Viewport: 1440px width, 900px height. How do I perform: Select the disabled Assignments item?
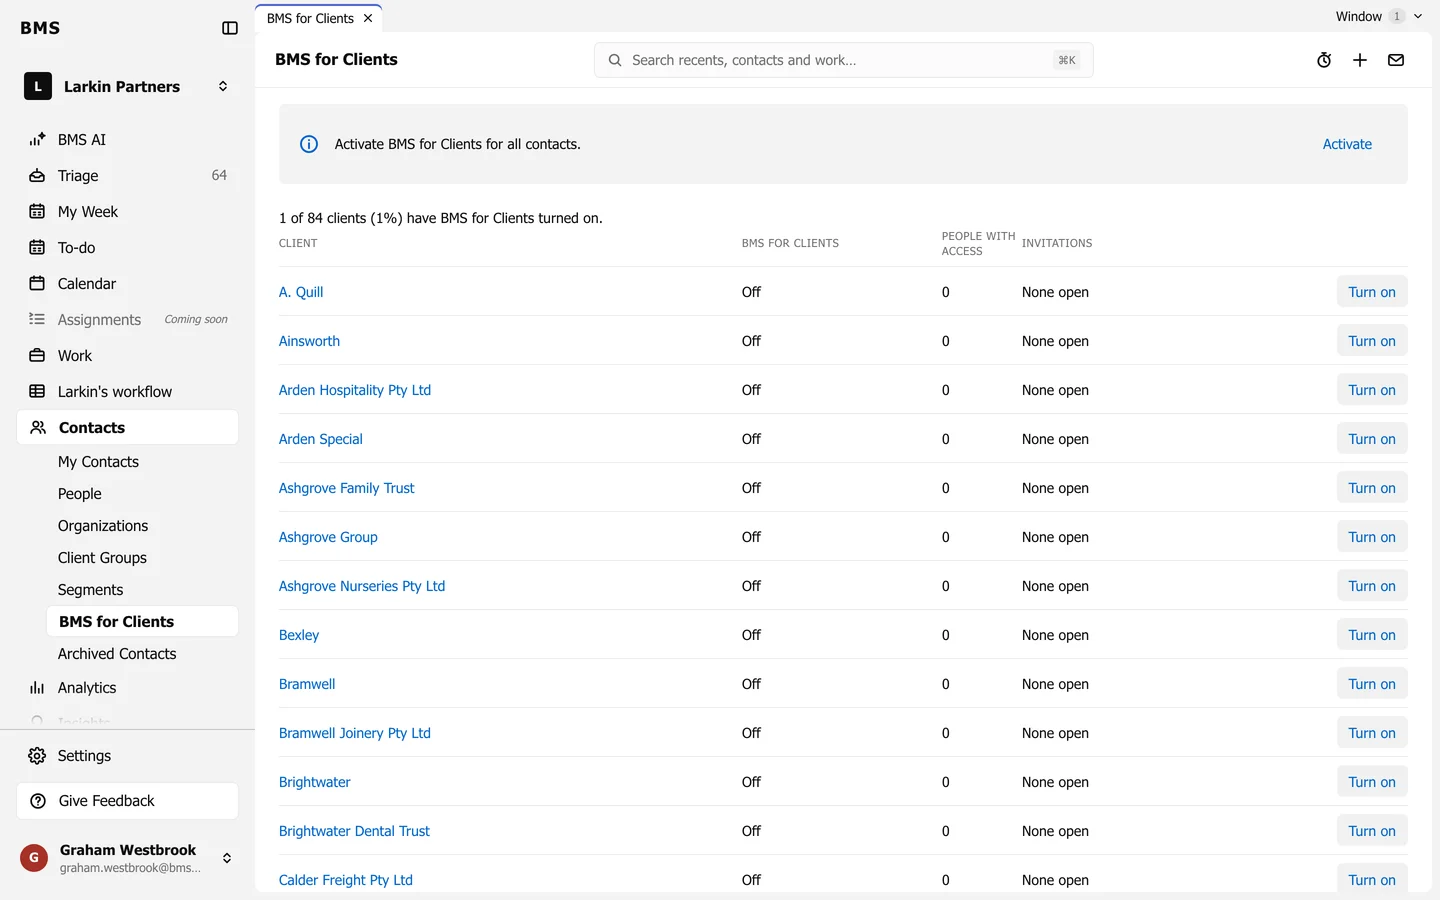click(x=128, y=319)
